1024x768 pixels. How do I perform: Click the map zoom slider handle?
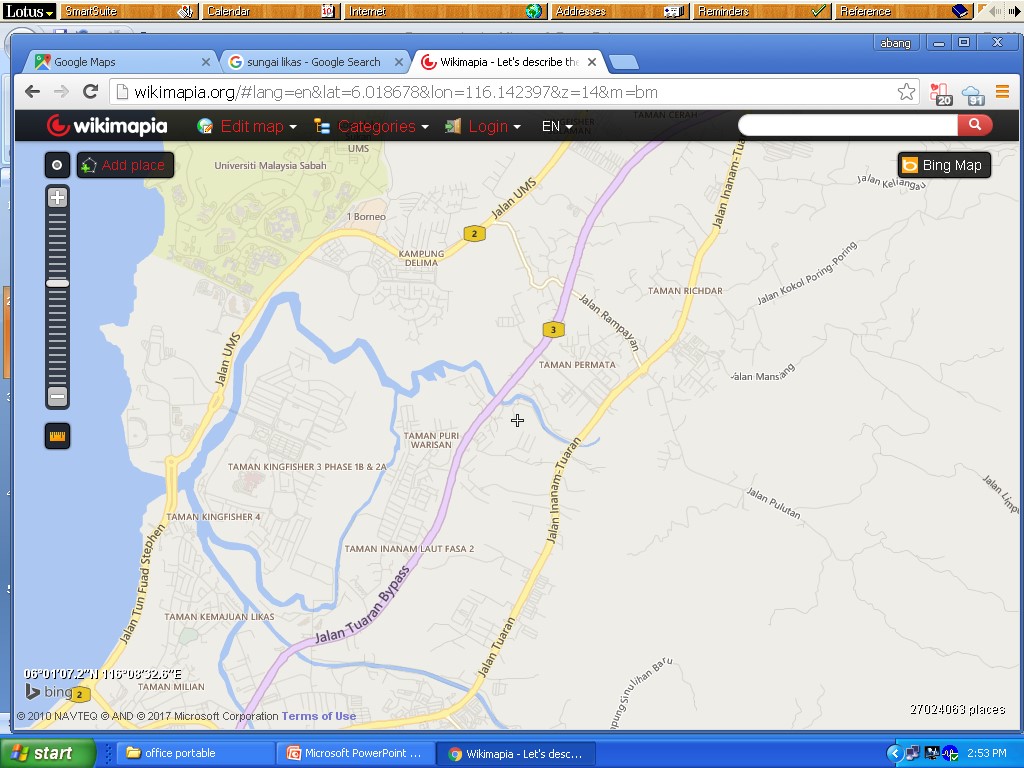[x=57, y=284]
